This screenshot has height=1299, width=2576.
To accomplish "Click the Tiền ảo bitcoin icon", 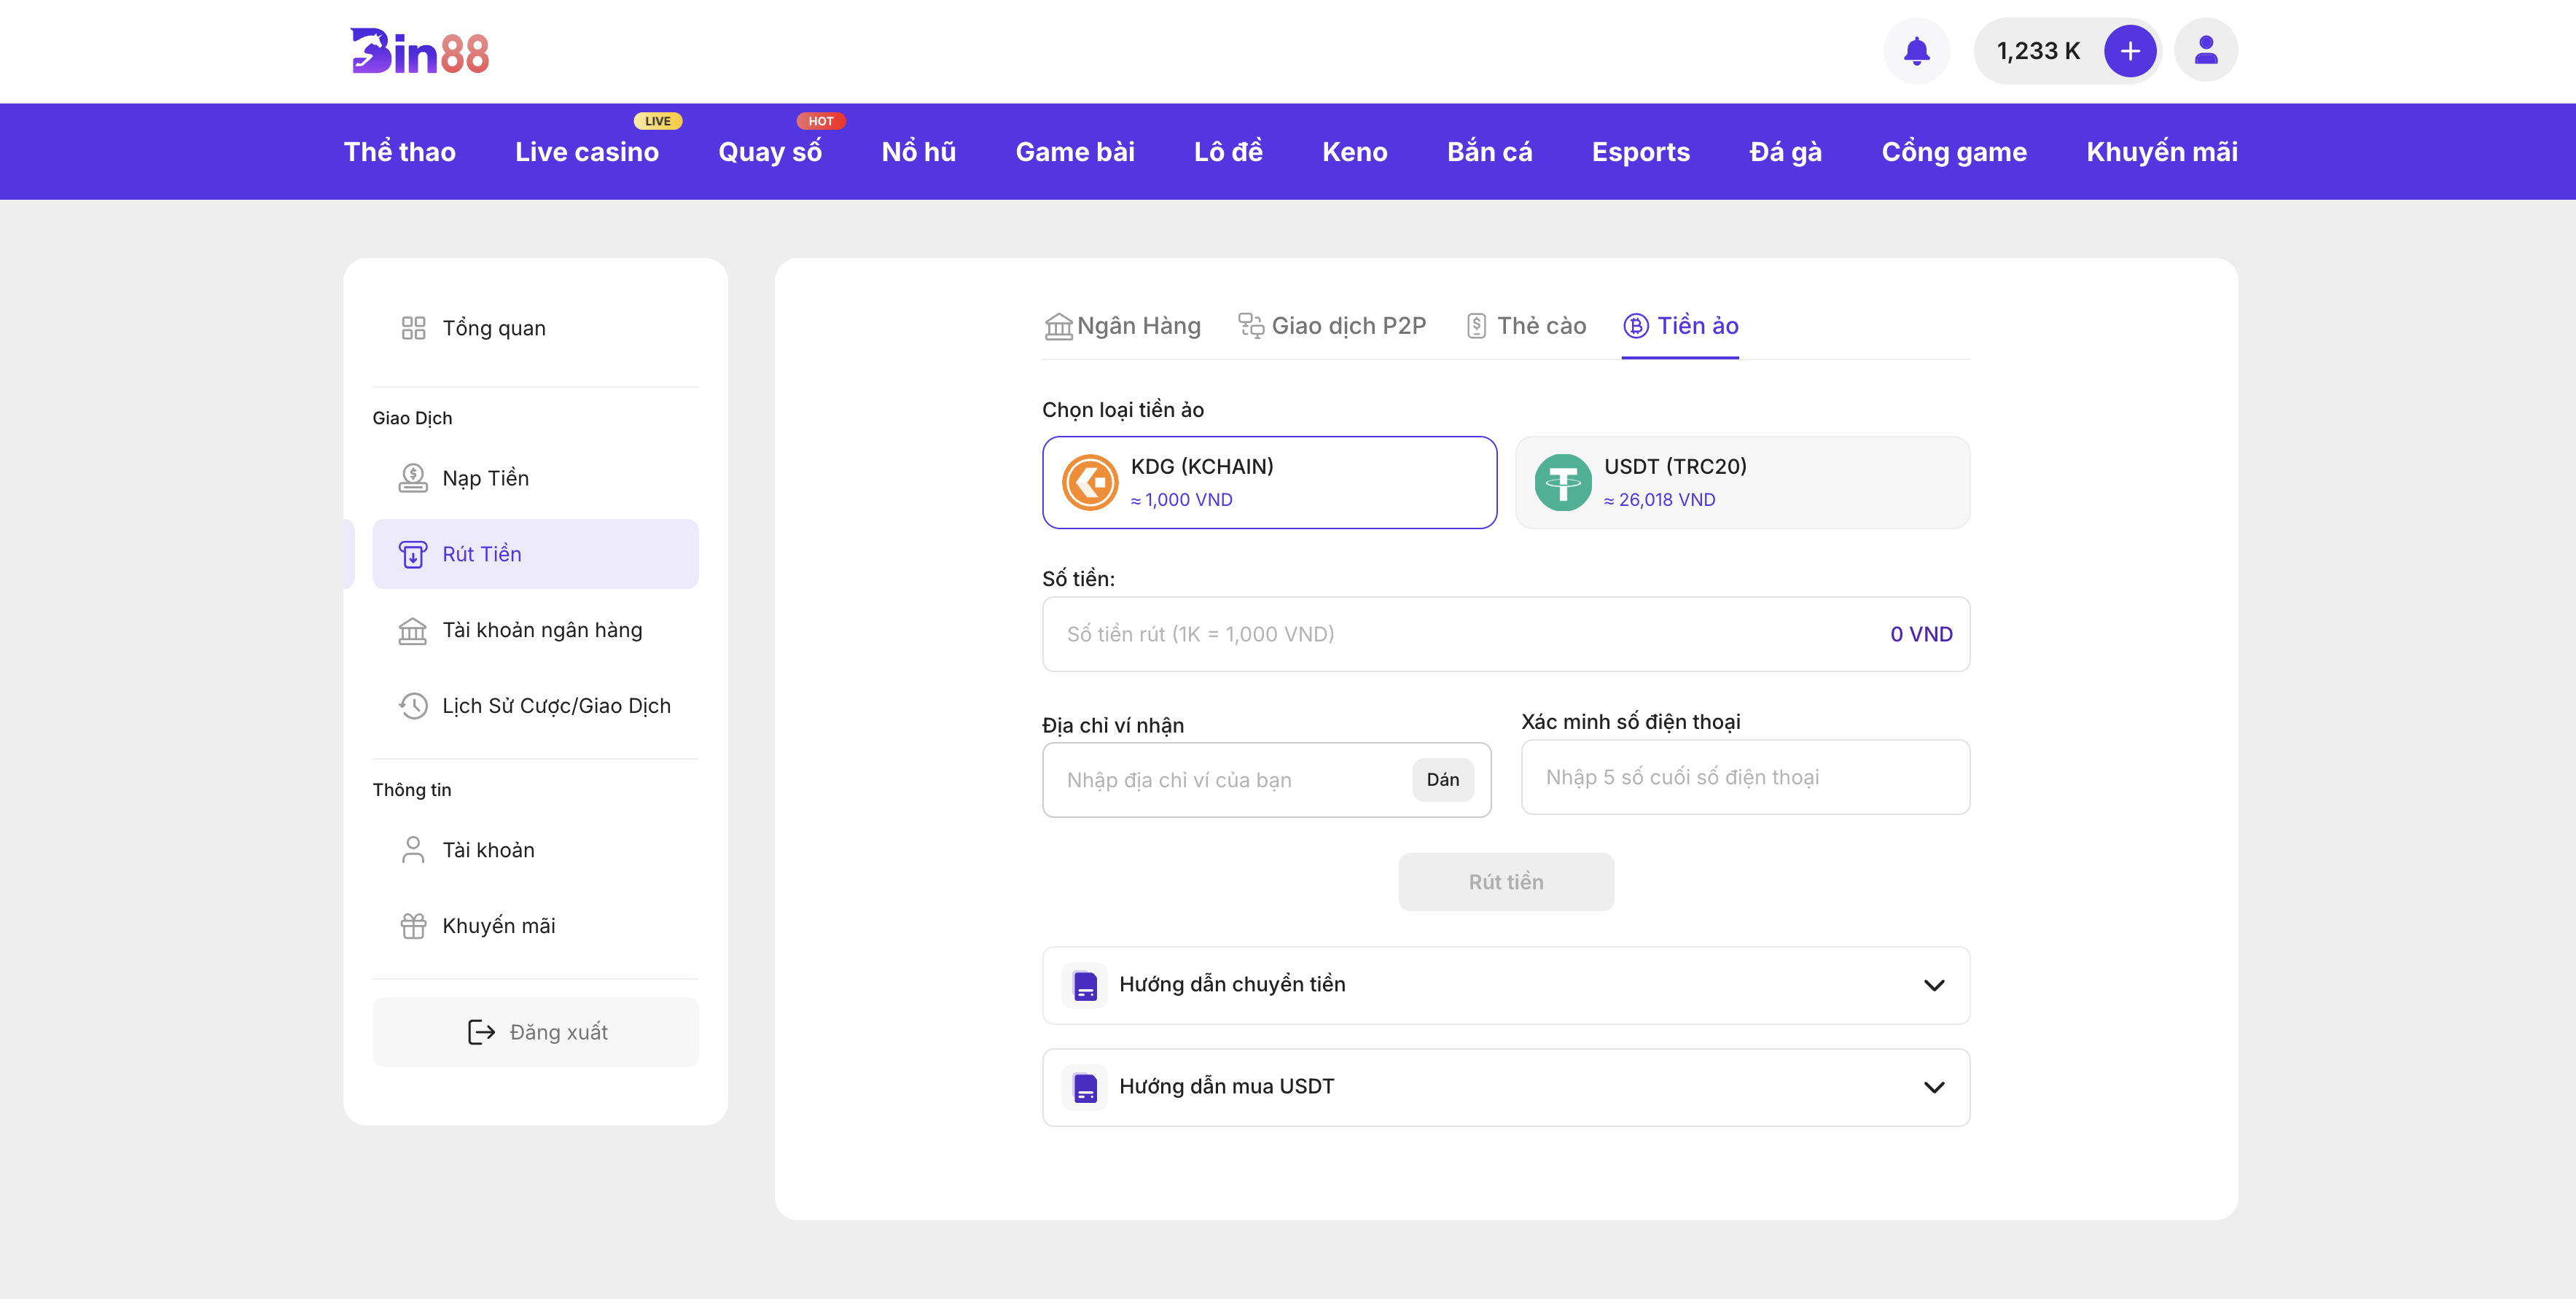I will point(1635,326).
